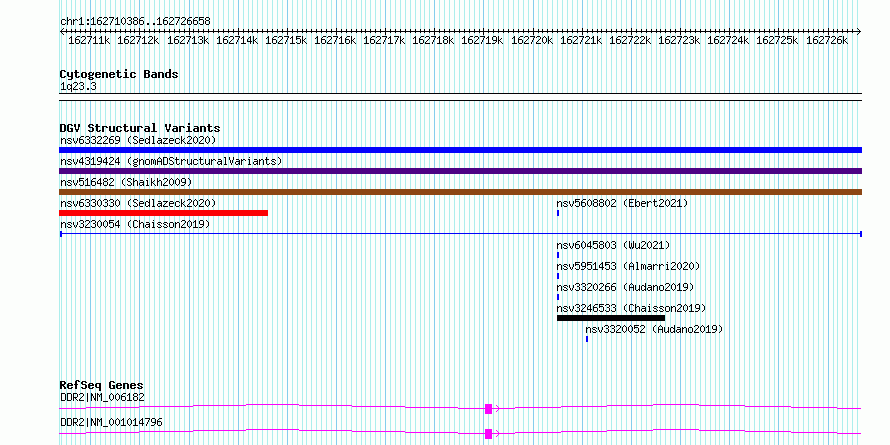Select the nsv3320052 (Audano2019) label
This screenshot has width=890, height=445.
[654, 329]
